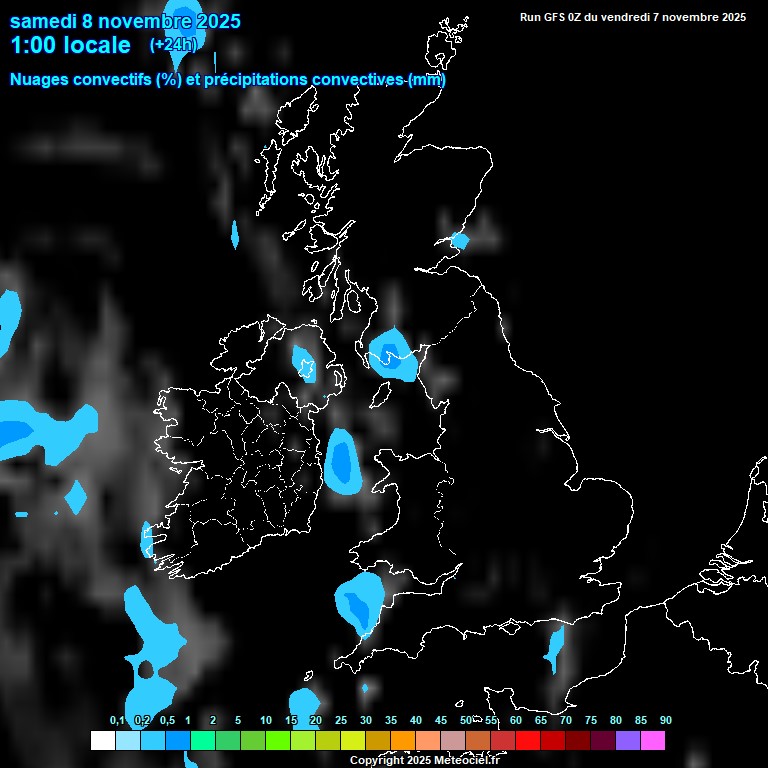Click the yellow legend swatch below 25

pos(353,741)
